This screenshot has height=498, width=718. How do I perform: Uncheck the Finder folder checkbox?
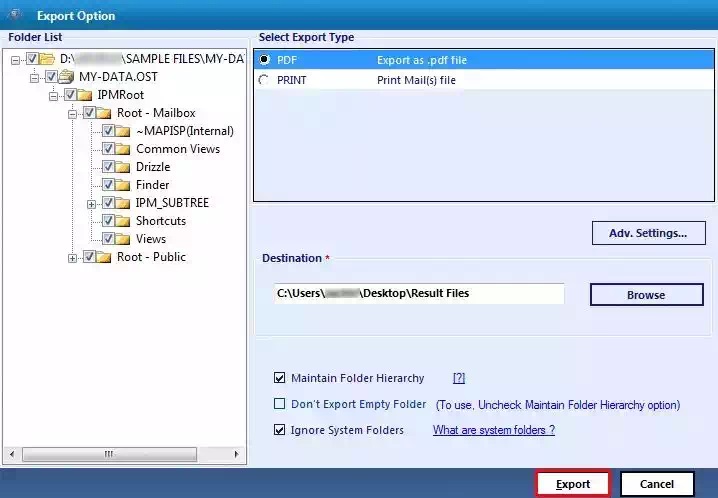(108, 184)
